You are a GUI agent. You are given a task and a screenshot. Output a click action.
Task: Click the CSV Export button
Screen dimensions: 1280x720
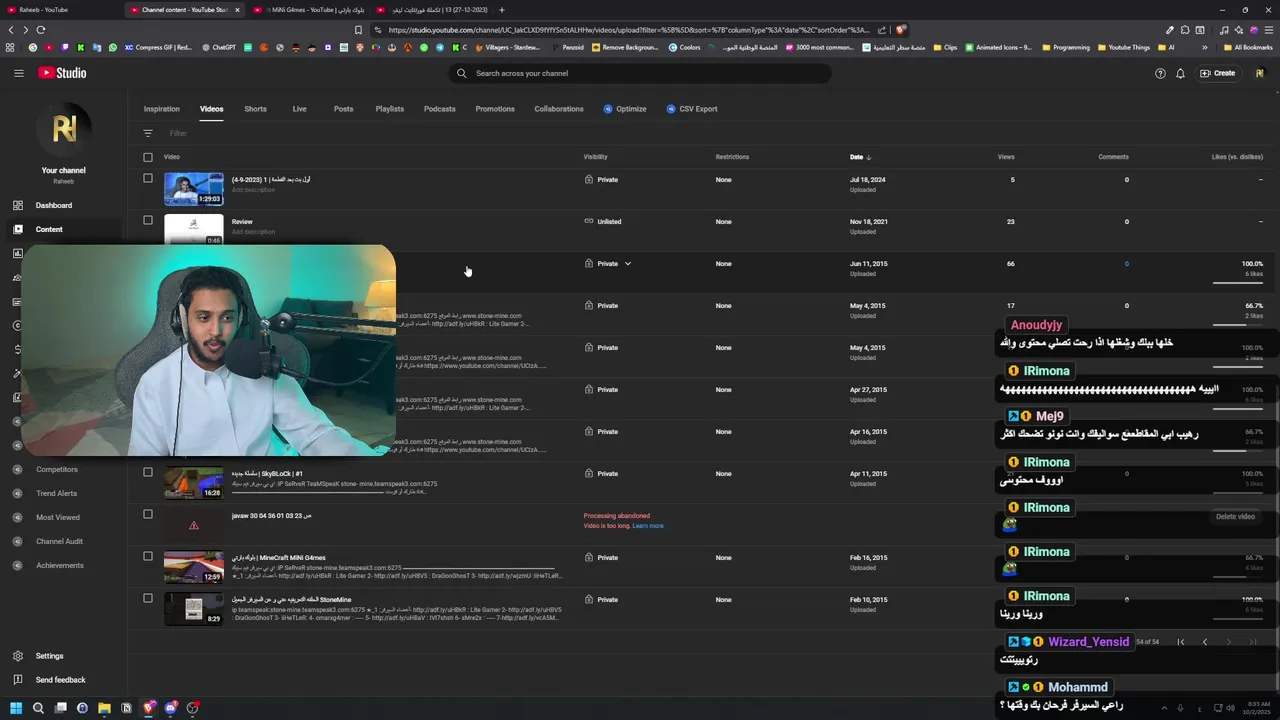(692, 109)
